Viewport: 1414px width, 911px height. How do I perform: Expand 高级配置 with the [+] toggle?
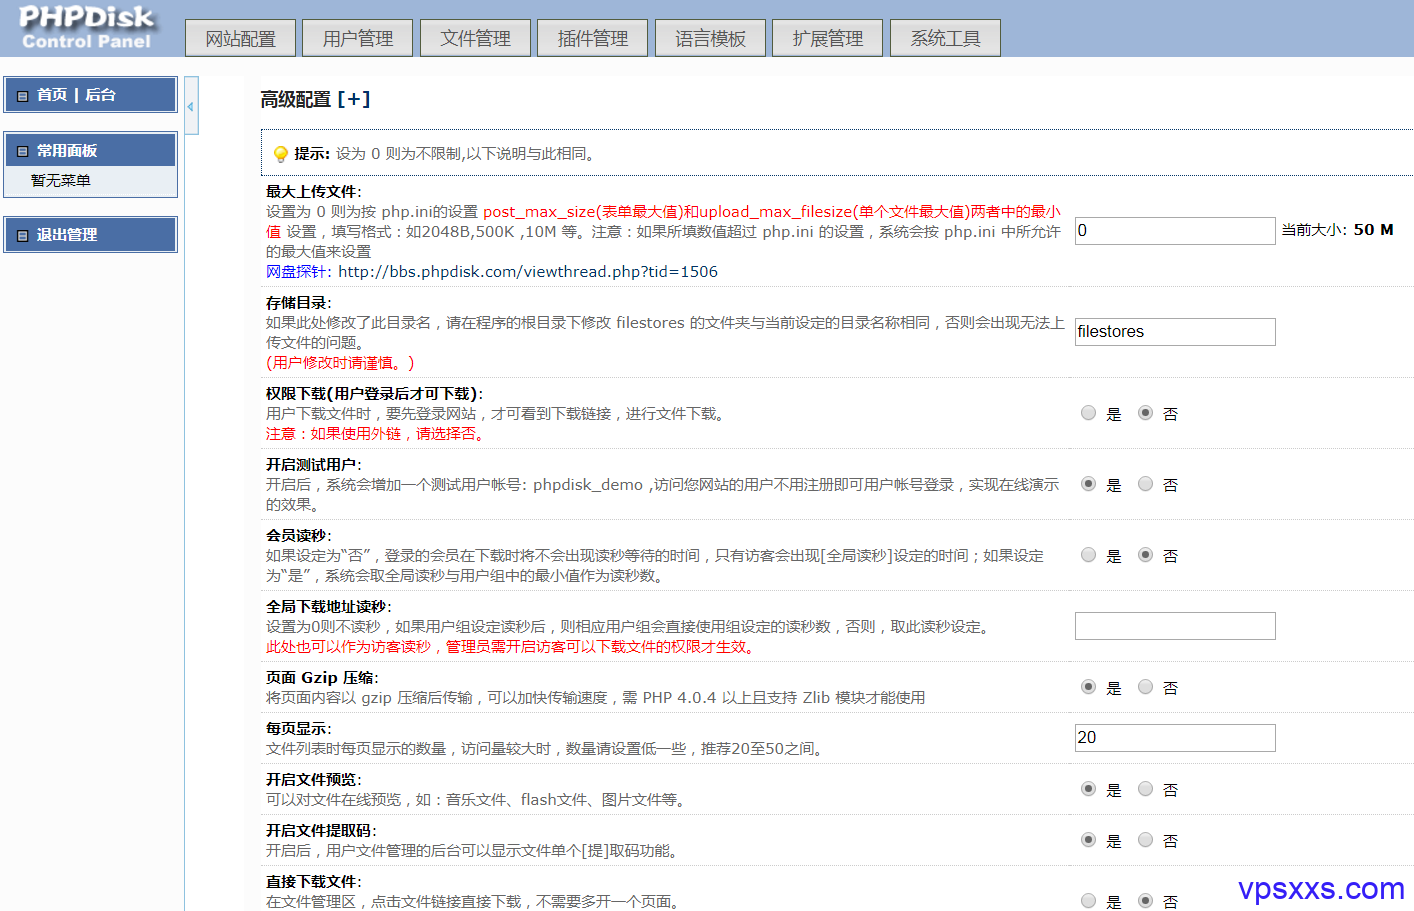click(354, 99)
